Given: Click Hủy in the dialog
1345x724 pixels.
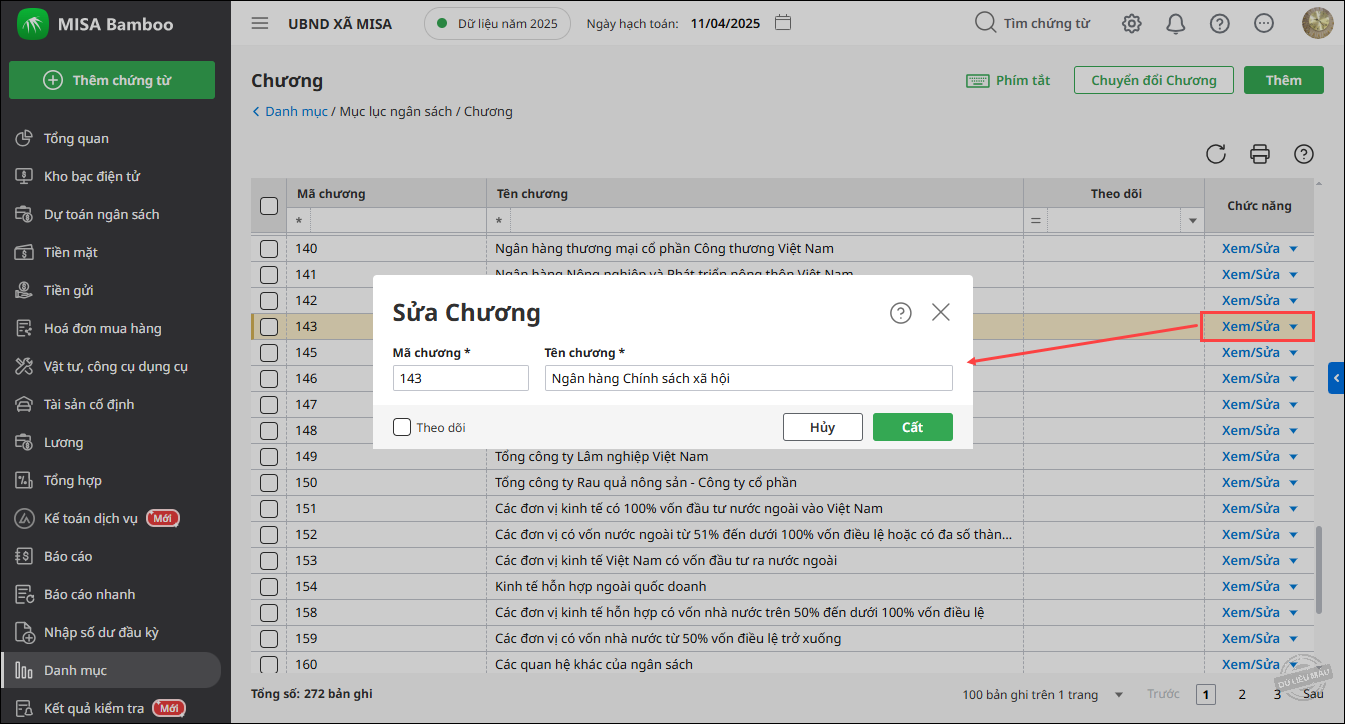Looking at the screenshot, I should pos(823,427).
